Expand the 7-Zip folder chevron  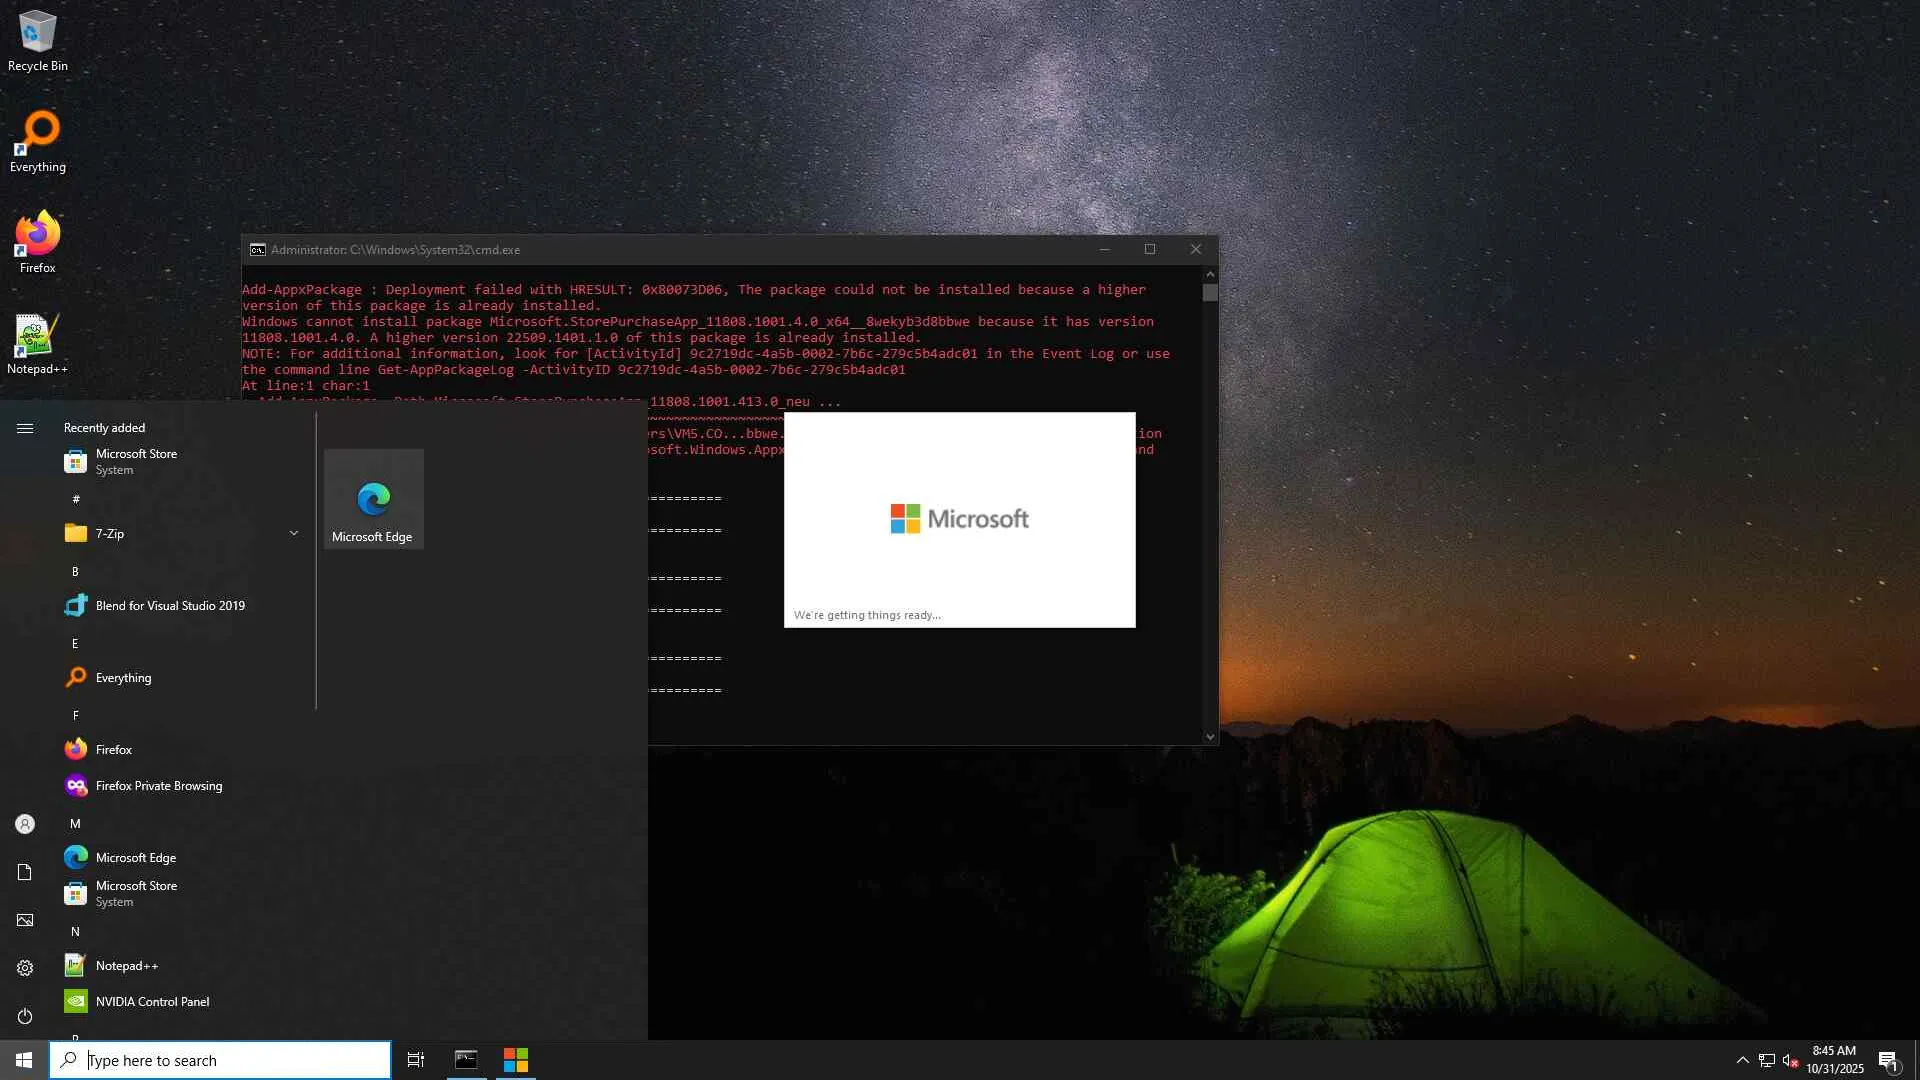[x=293, y=533]
